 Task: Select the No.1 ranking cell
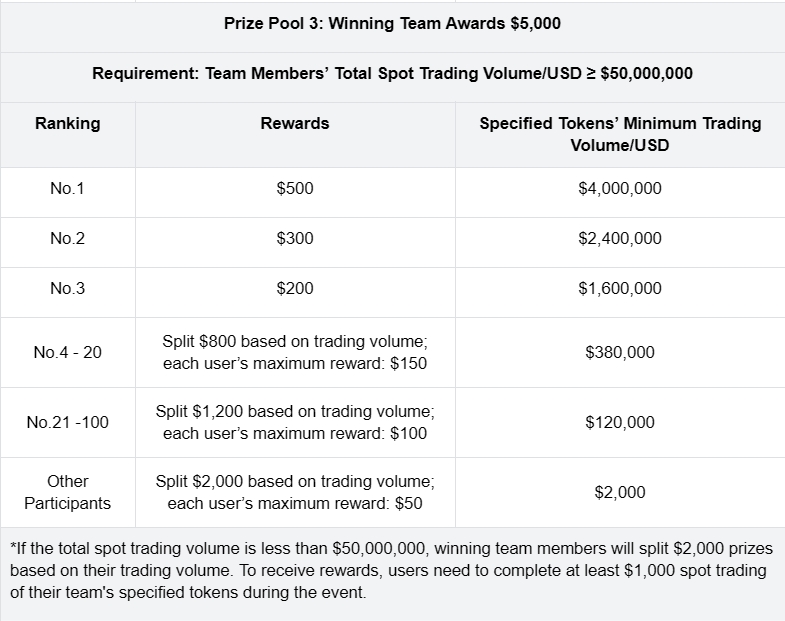coord(67,188)
